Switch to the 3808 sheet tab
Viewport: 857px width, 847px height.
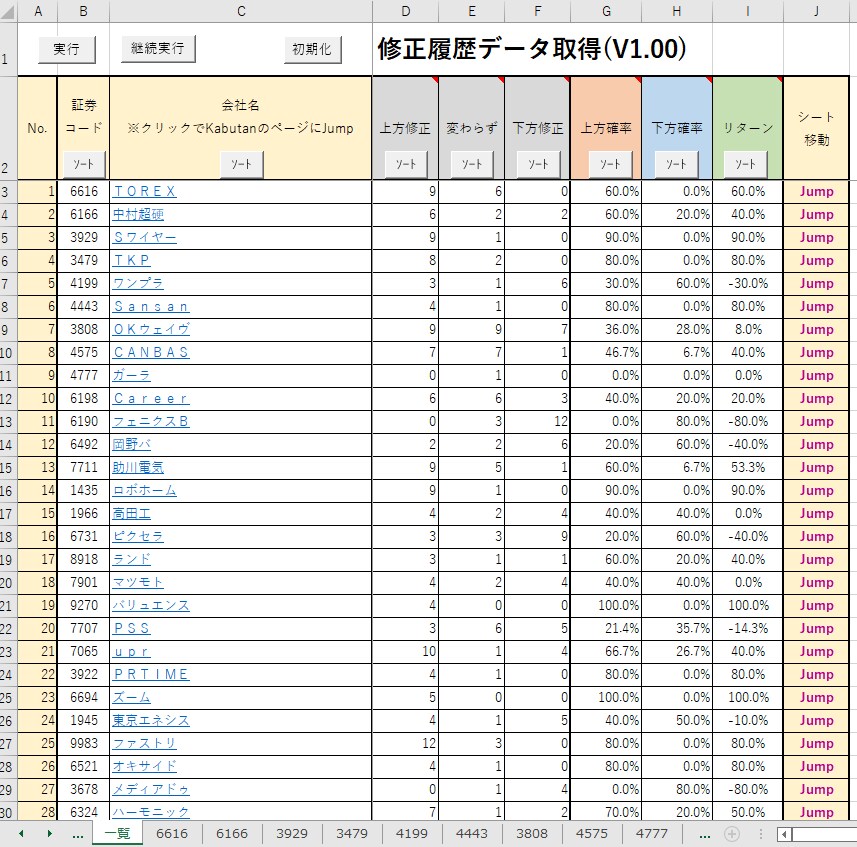pyautogui.click(x=532, y=834)
